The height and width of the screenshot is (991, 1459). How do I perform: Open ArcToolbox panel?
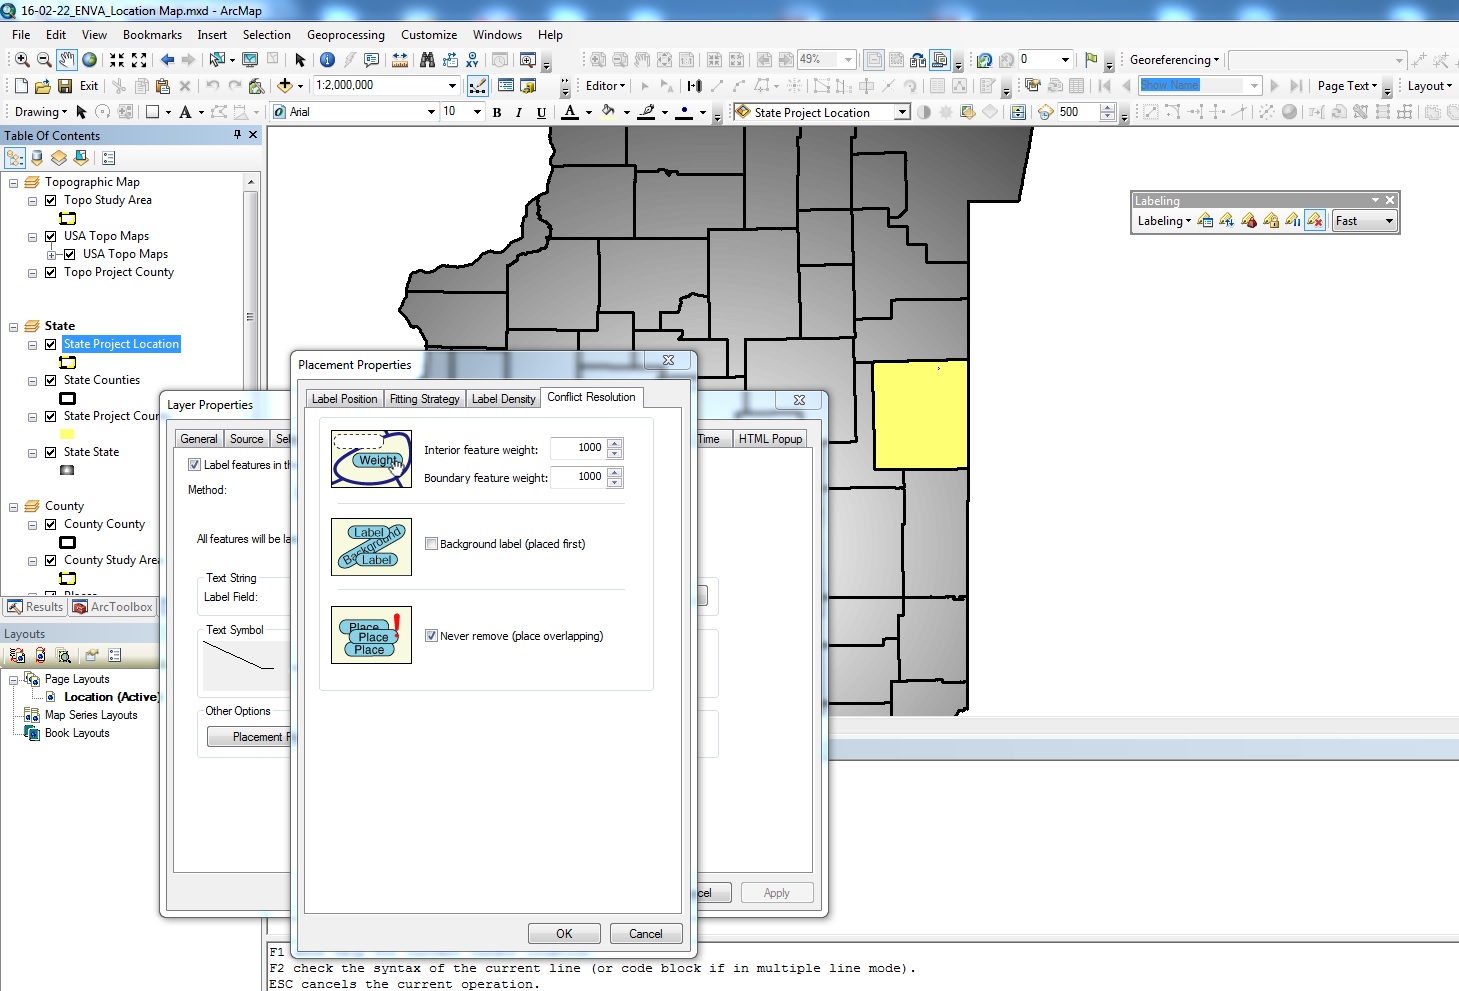click(112, 607)
